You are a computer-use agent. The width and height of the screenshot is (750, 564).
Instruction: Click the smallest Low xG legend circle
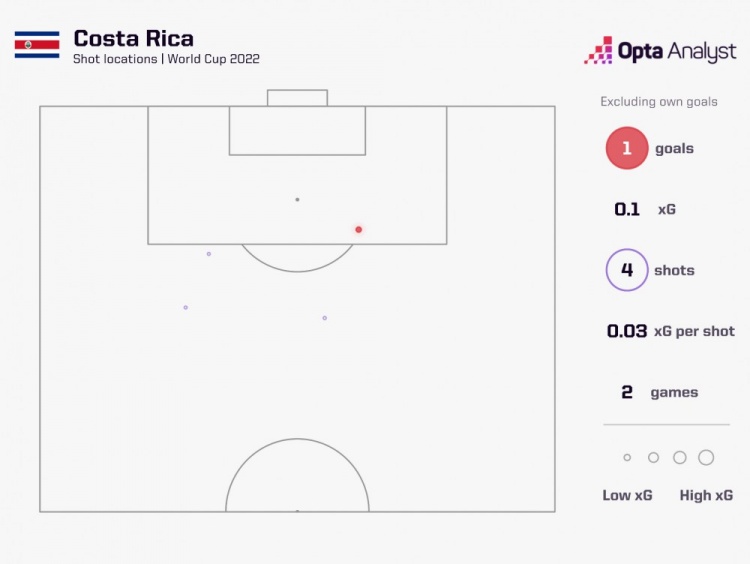pos(627,458)
